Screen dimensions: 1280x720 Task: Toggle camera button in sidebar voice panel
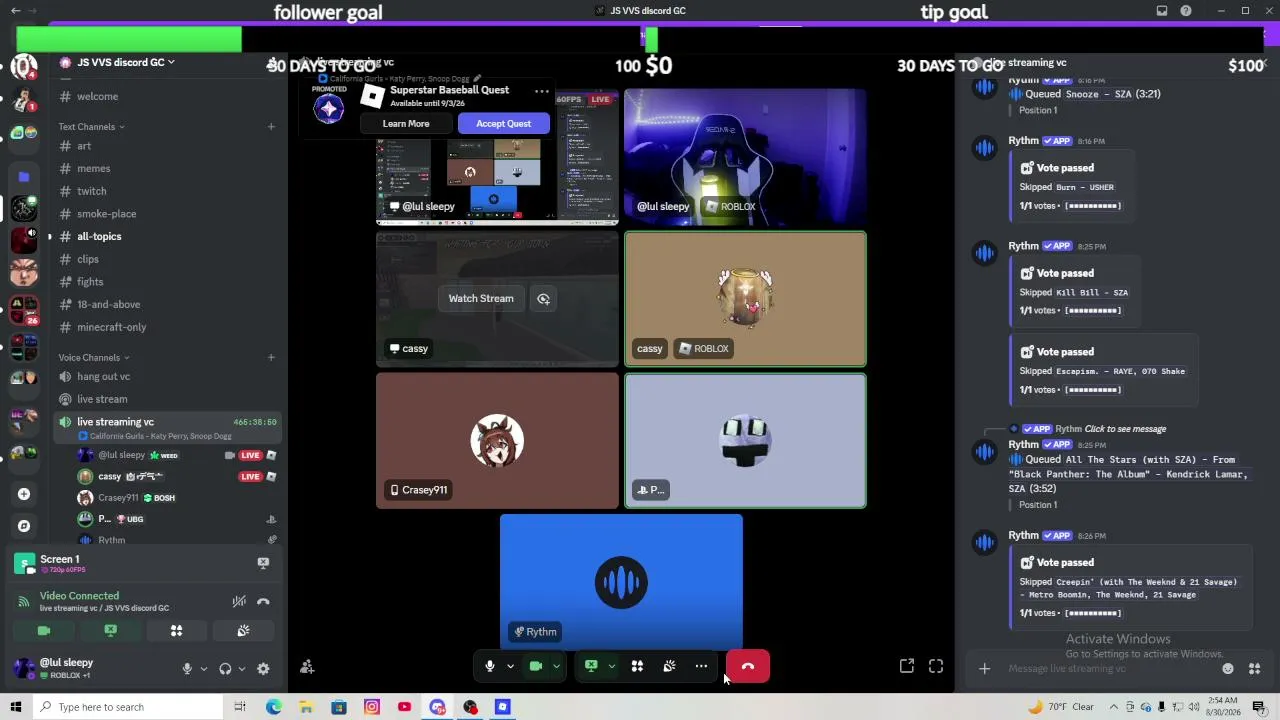[44, 631]
